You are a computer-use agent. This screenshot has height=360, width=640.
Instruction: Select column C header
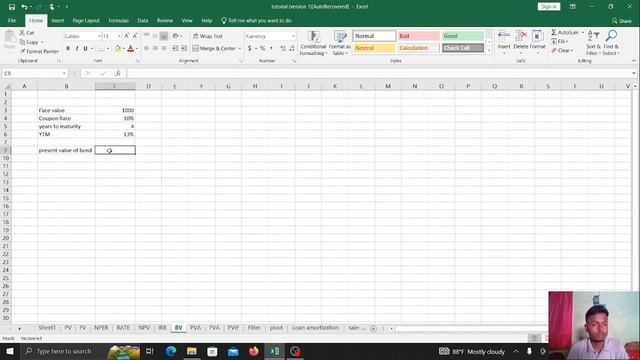pyautogui.click(x=115, y=86)
